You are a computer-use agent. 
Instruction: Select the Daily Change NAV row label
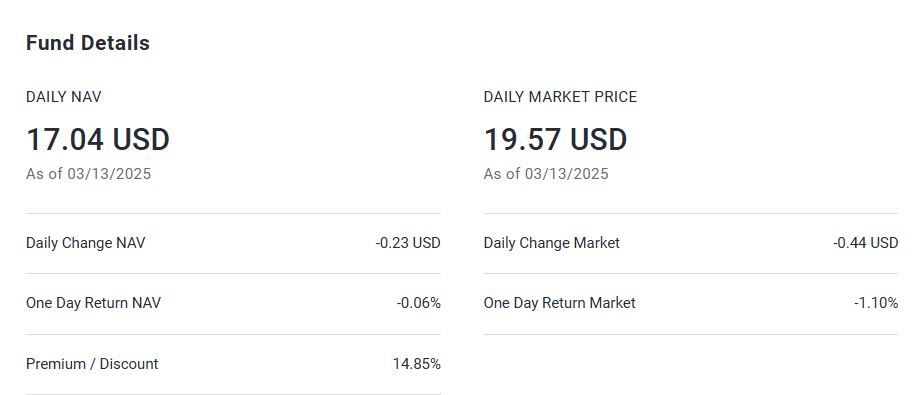(x=85, y=243)
